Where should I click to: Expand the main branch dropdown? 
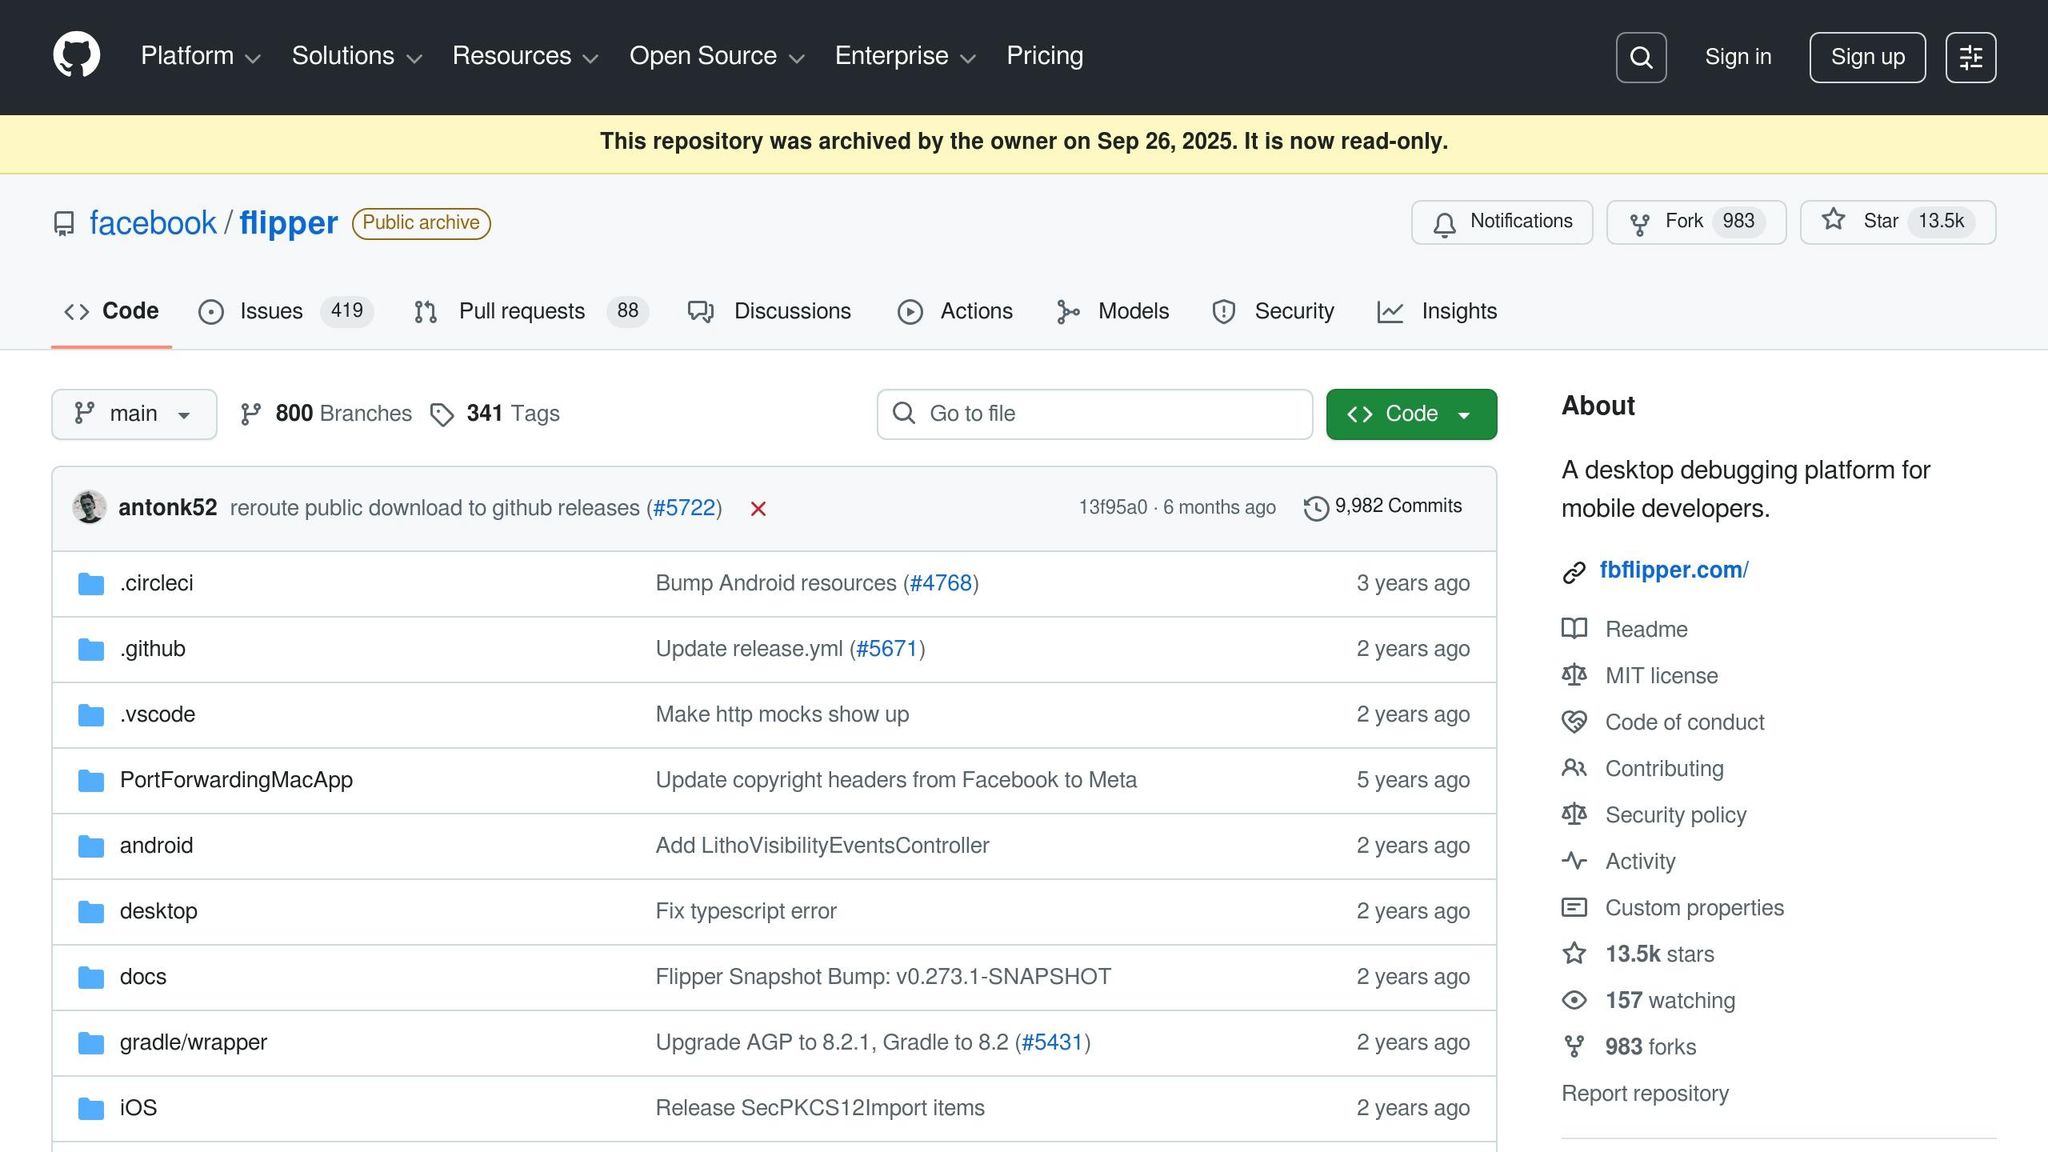coord(134,414)
